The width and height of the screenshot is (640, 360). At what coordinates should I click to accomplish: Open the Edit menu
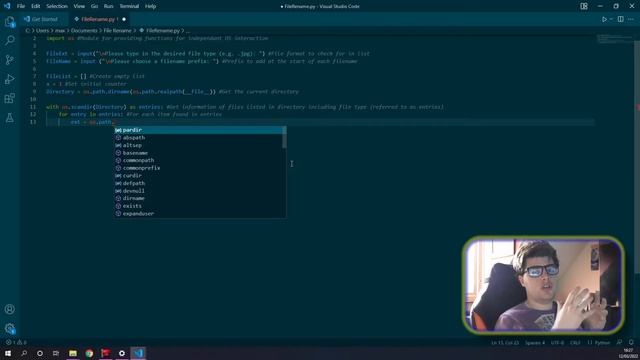point(36,6)
